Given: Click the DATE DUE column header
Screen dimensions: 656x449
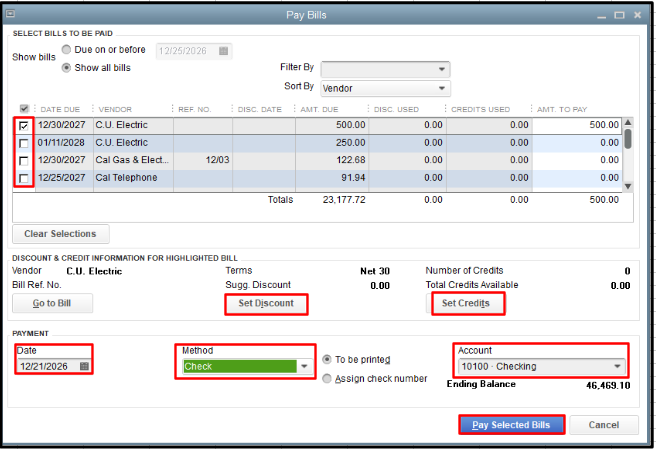Looking at the screenshot, I should (x=60, y=110).
